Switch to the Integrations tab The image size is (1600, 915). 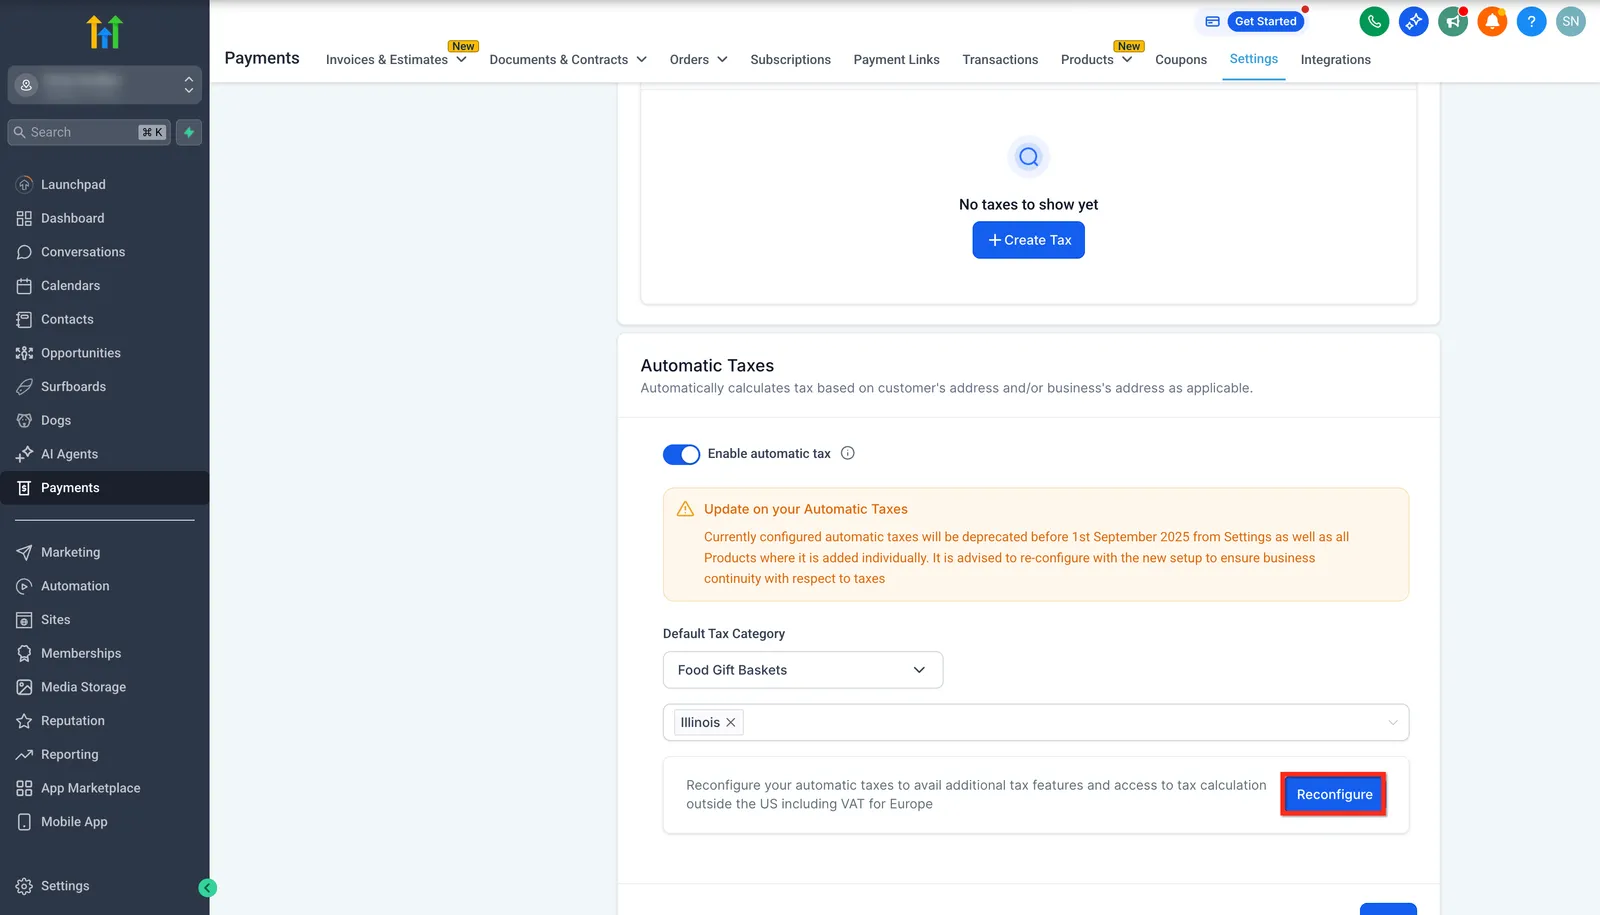[x=1335, y=60]
